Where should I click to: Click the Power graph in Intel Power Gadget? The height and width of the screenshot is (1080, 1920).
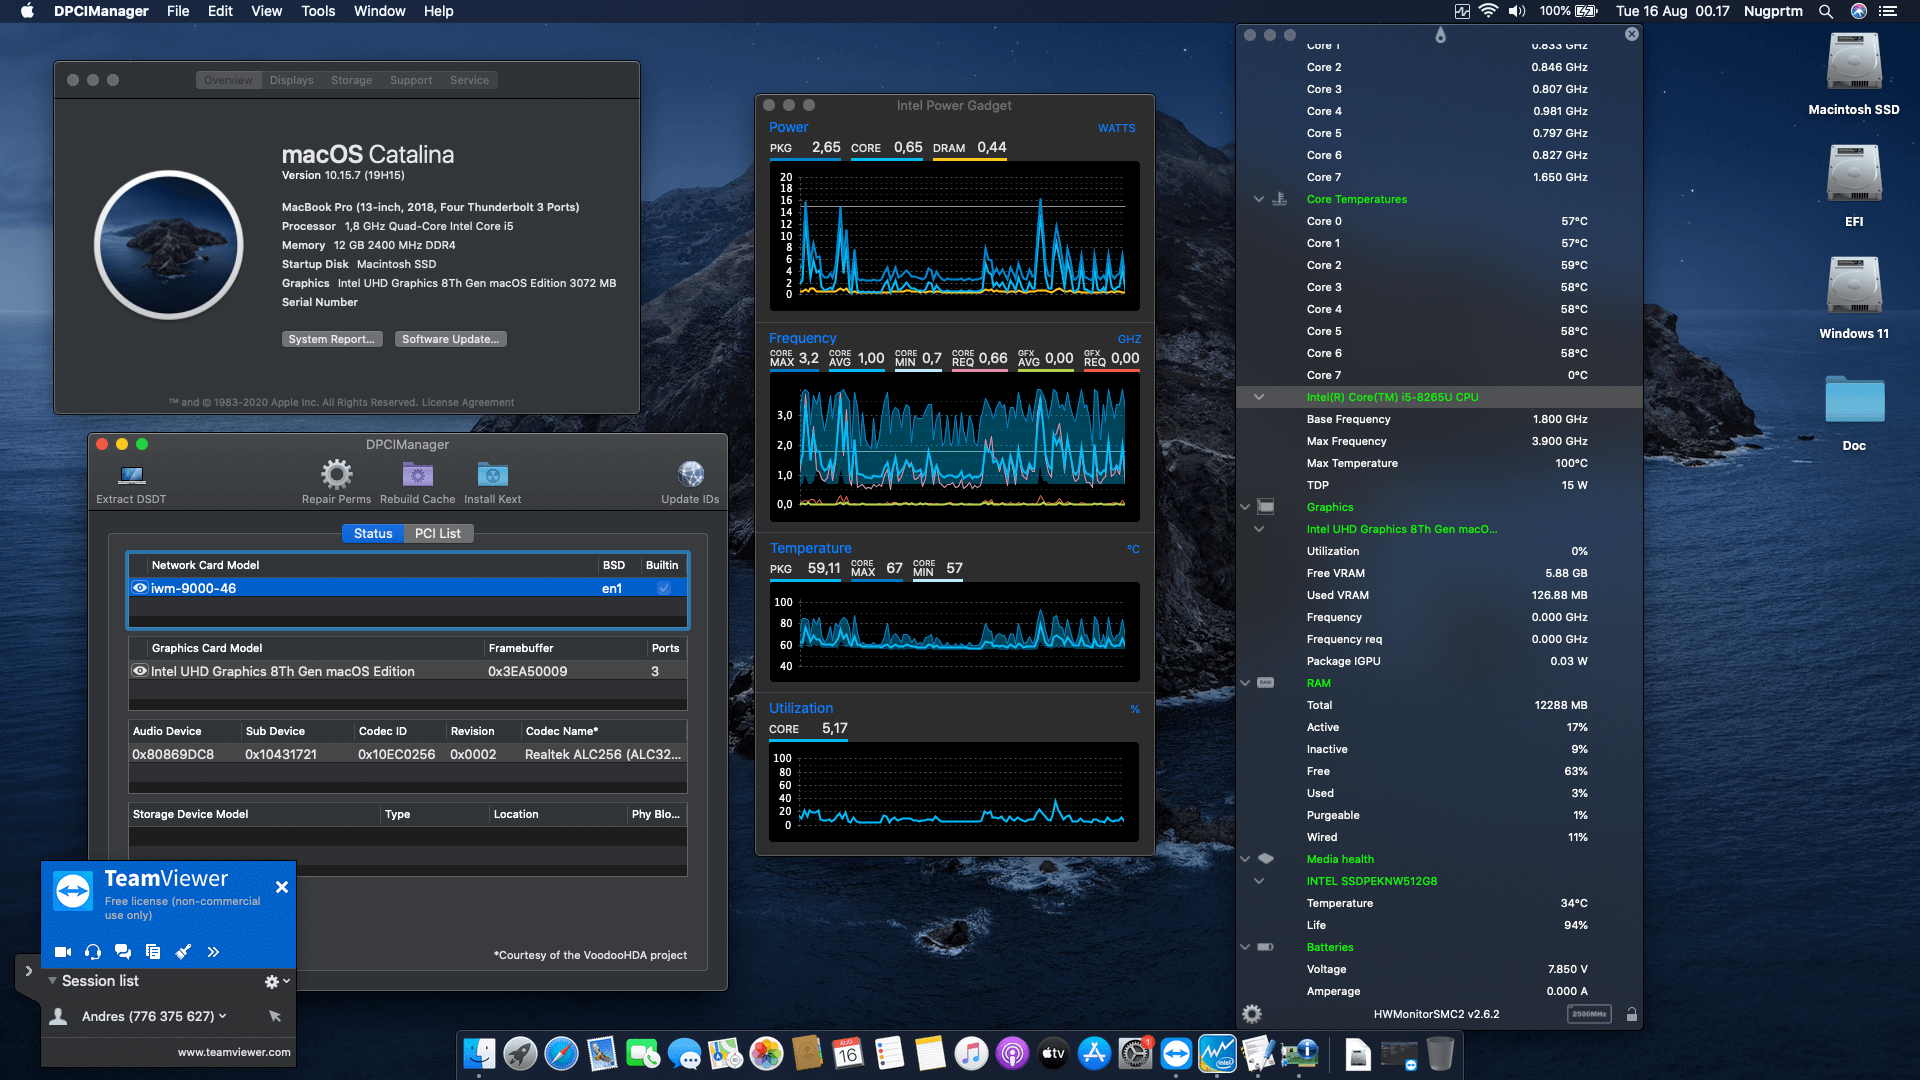coord(955,236)
